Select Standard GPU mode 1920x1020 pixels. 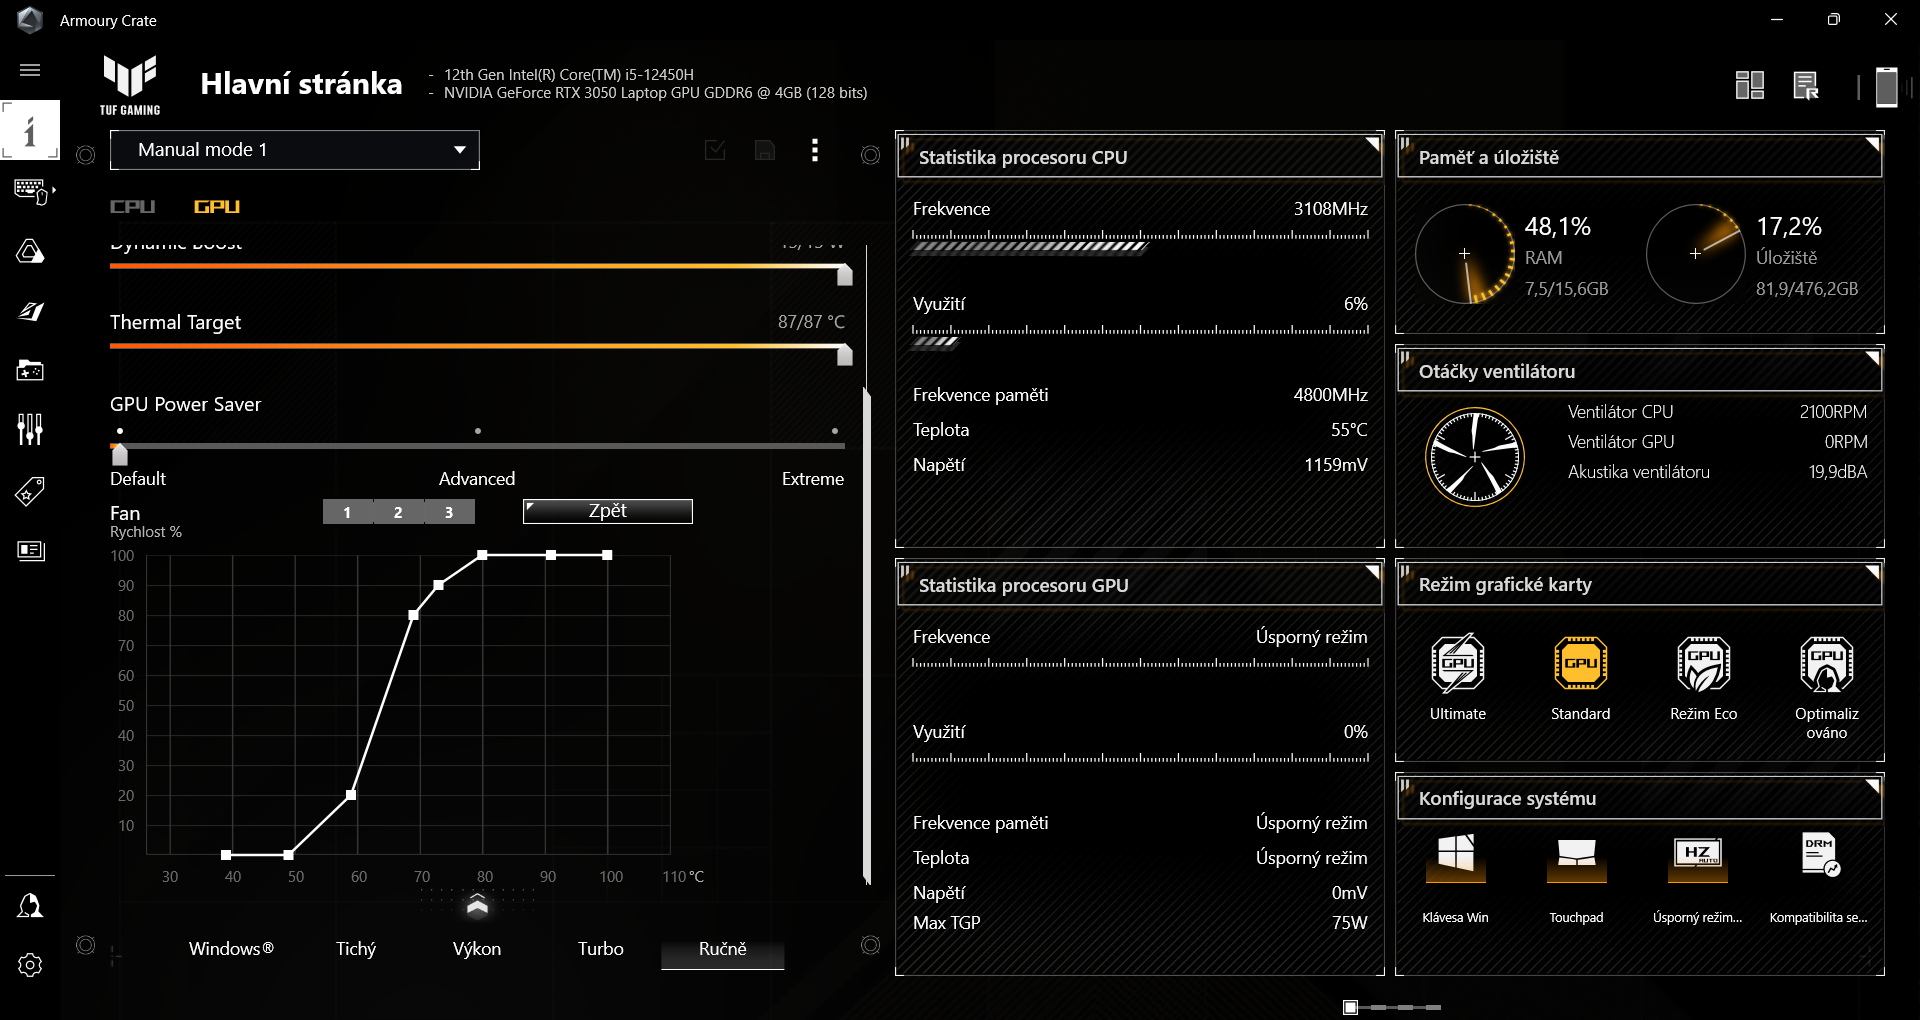pyautogui.click(x=1580, y=664)
